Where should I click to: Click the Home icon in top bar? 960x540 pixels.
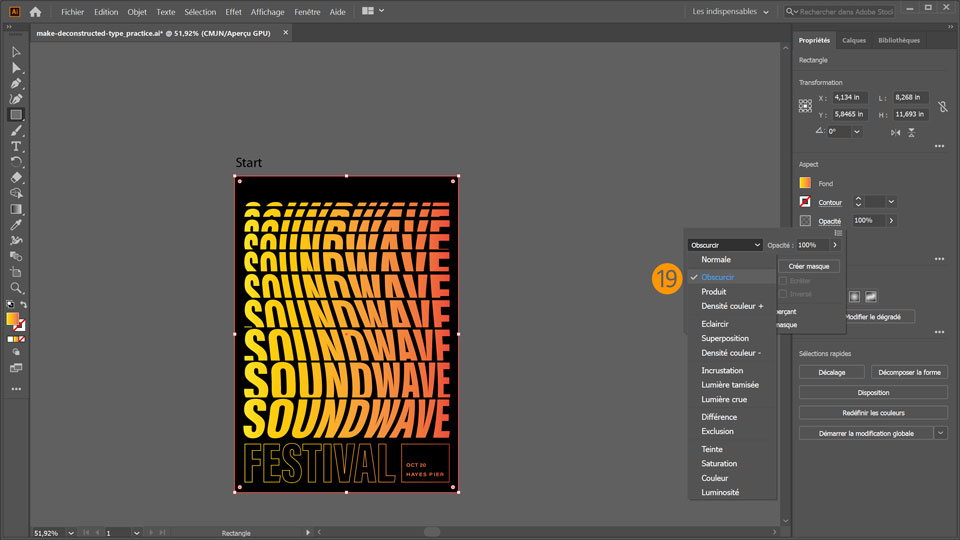point(36,12)
